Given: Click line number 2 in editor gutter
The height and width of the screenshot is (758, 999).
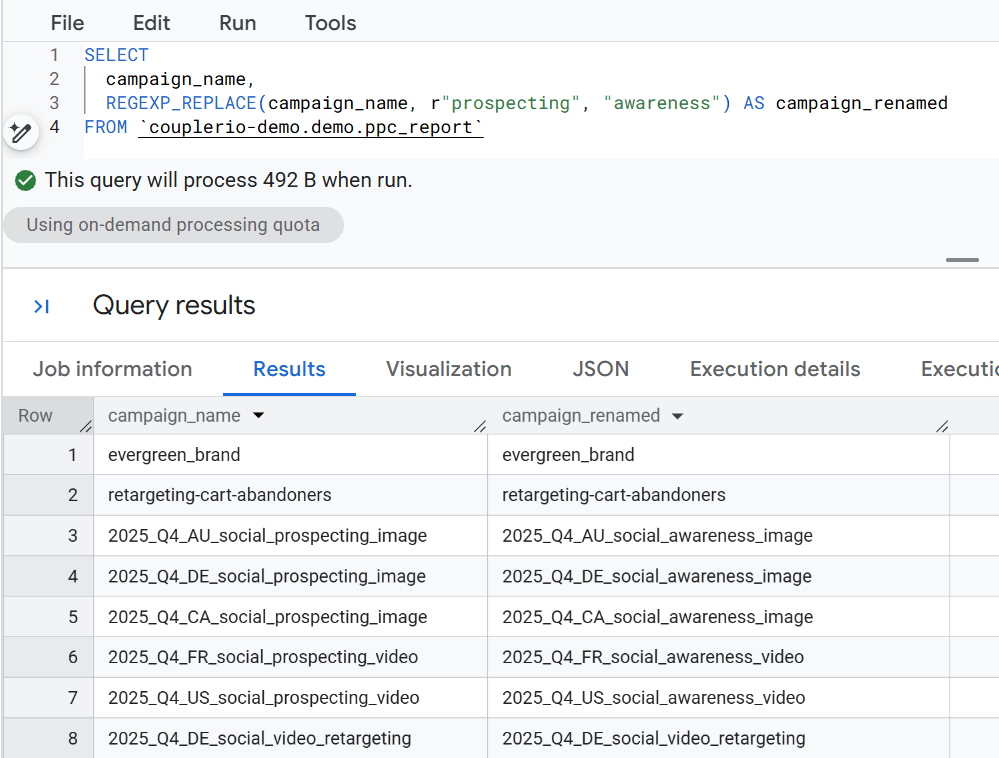Looking at the screenshot, I should [x=54, y=79].
